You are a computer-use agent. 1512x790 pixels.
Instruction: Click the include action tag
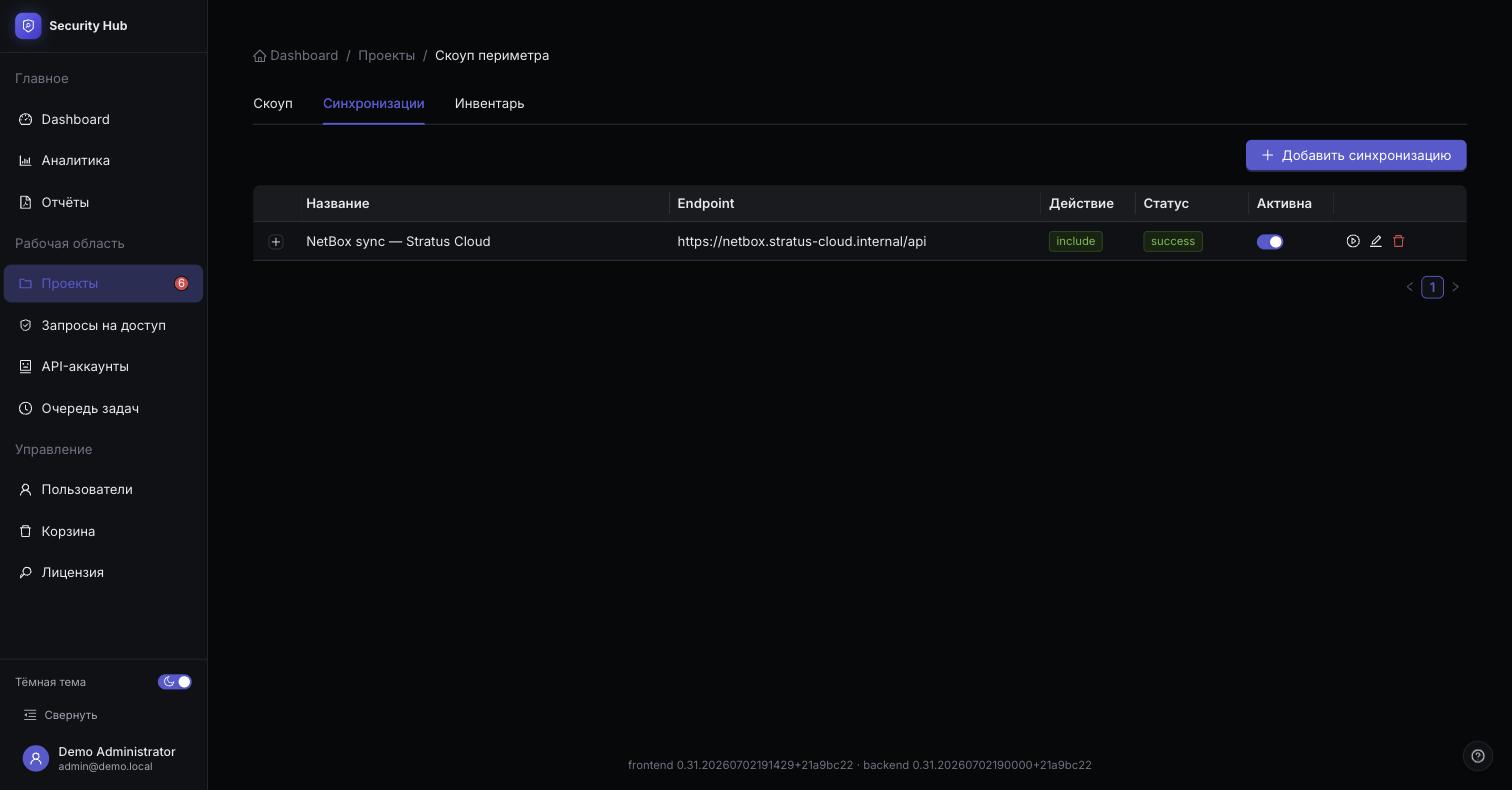coord(1076,241)
